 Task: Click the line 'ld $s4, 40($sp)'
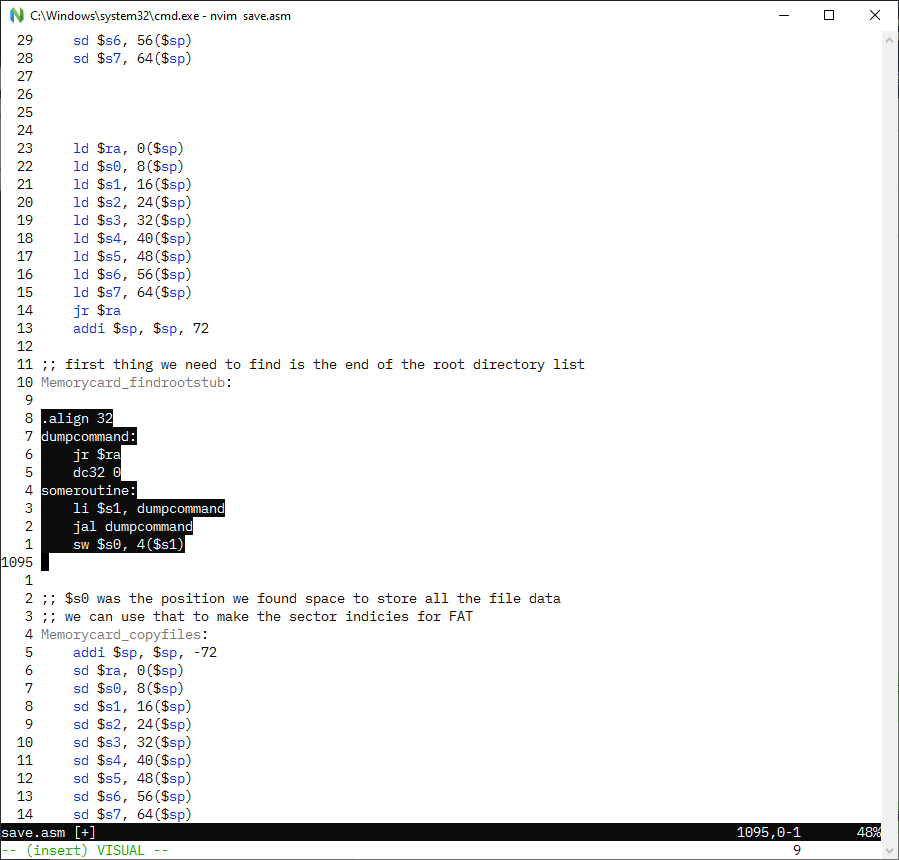(132, 239)
